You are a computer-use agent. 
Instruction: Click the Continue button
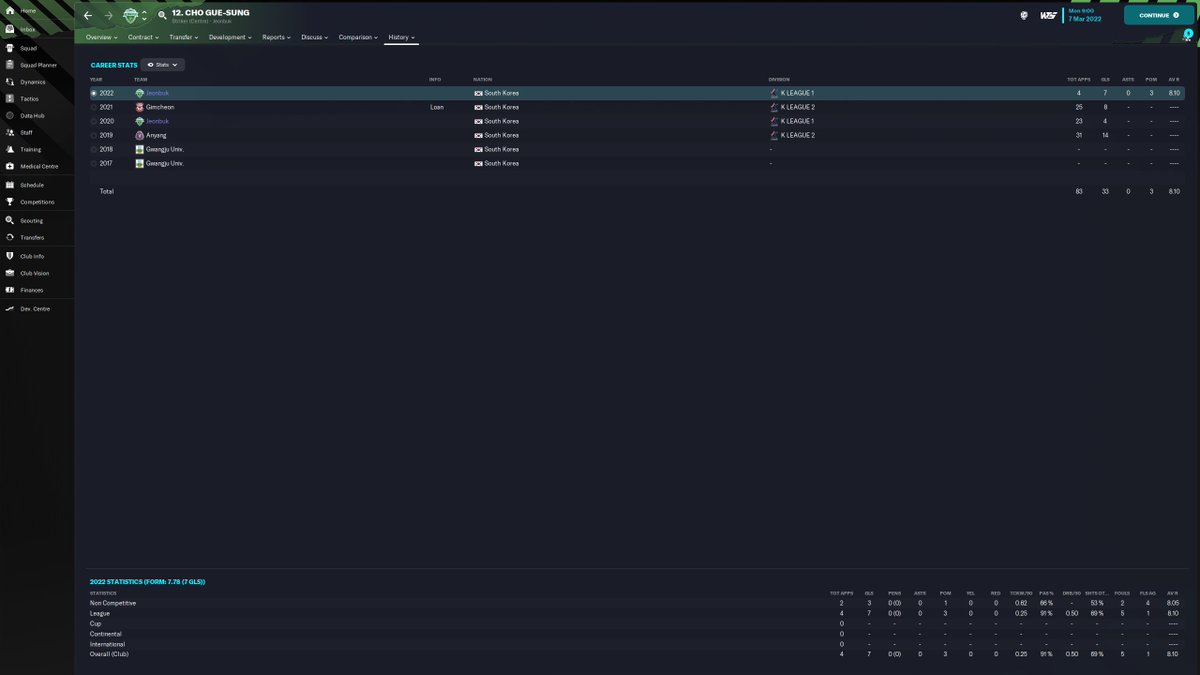point(1159,15)
